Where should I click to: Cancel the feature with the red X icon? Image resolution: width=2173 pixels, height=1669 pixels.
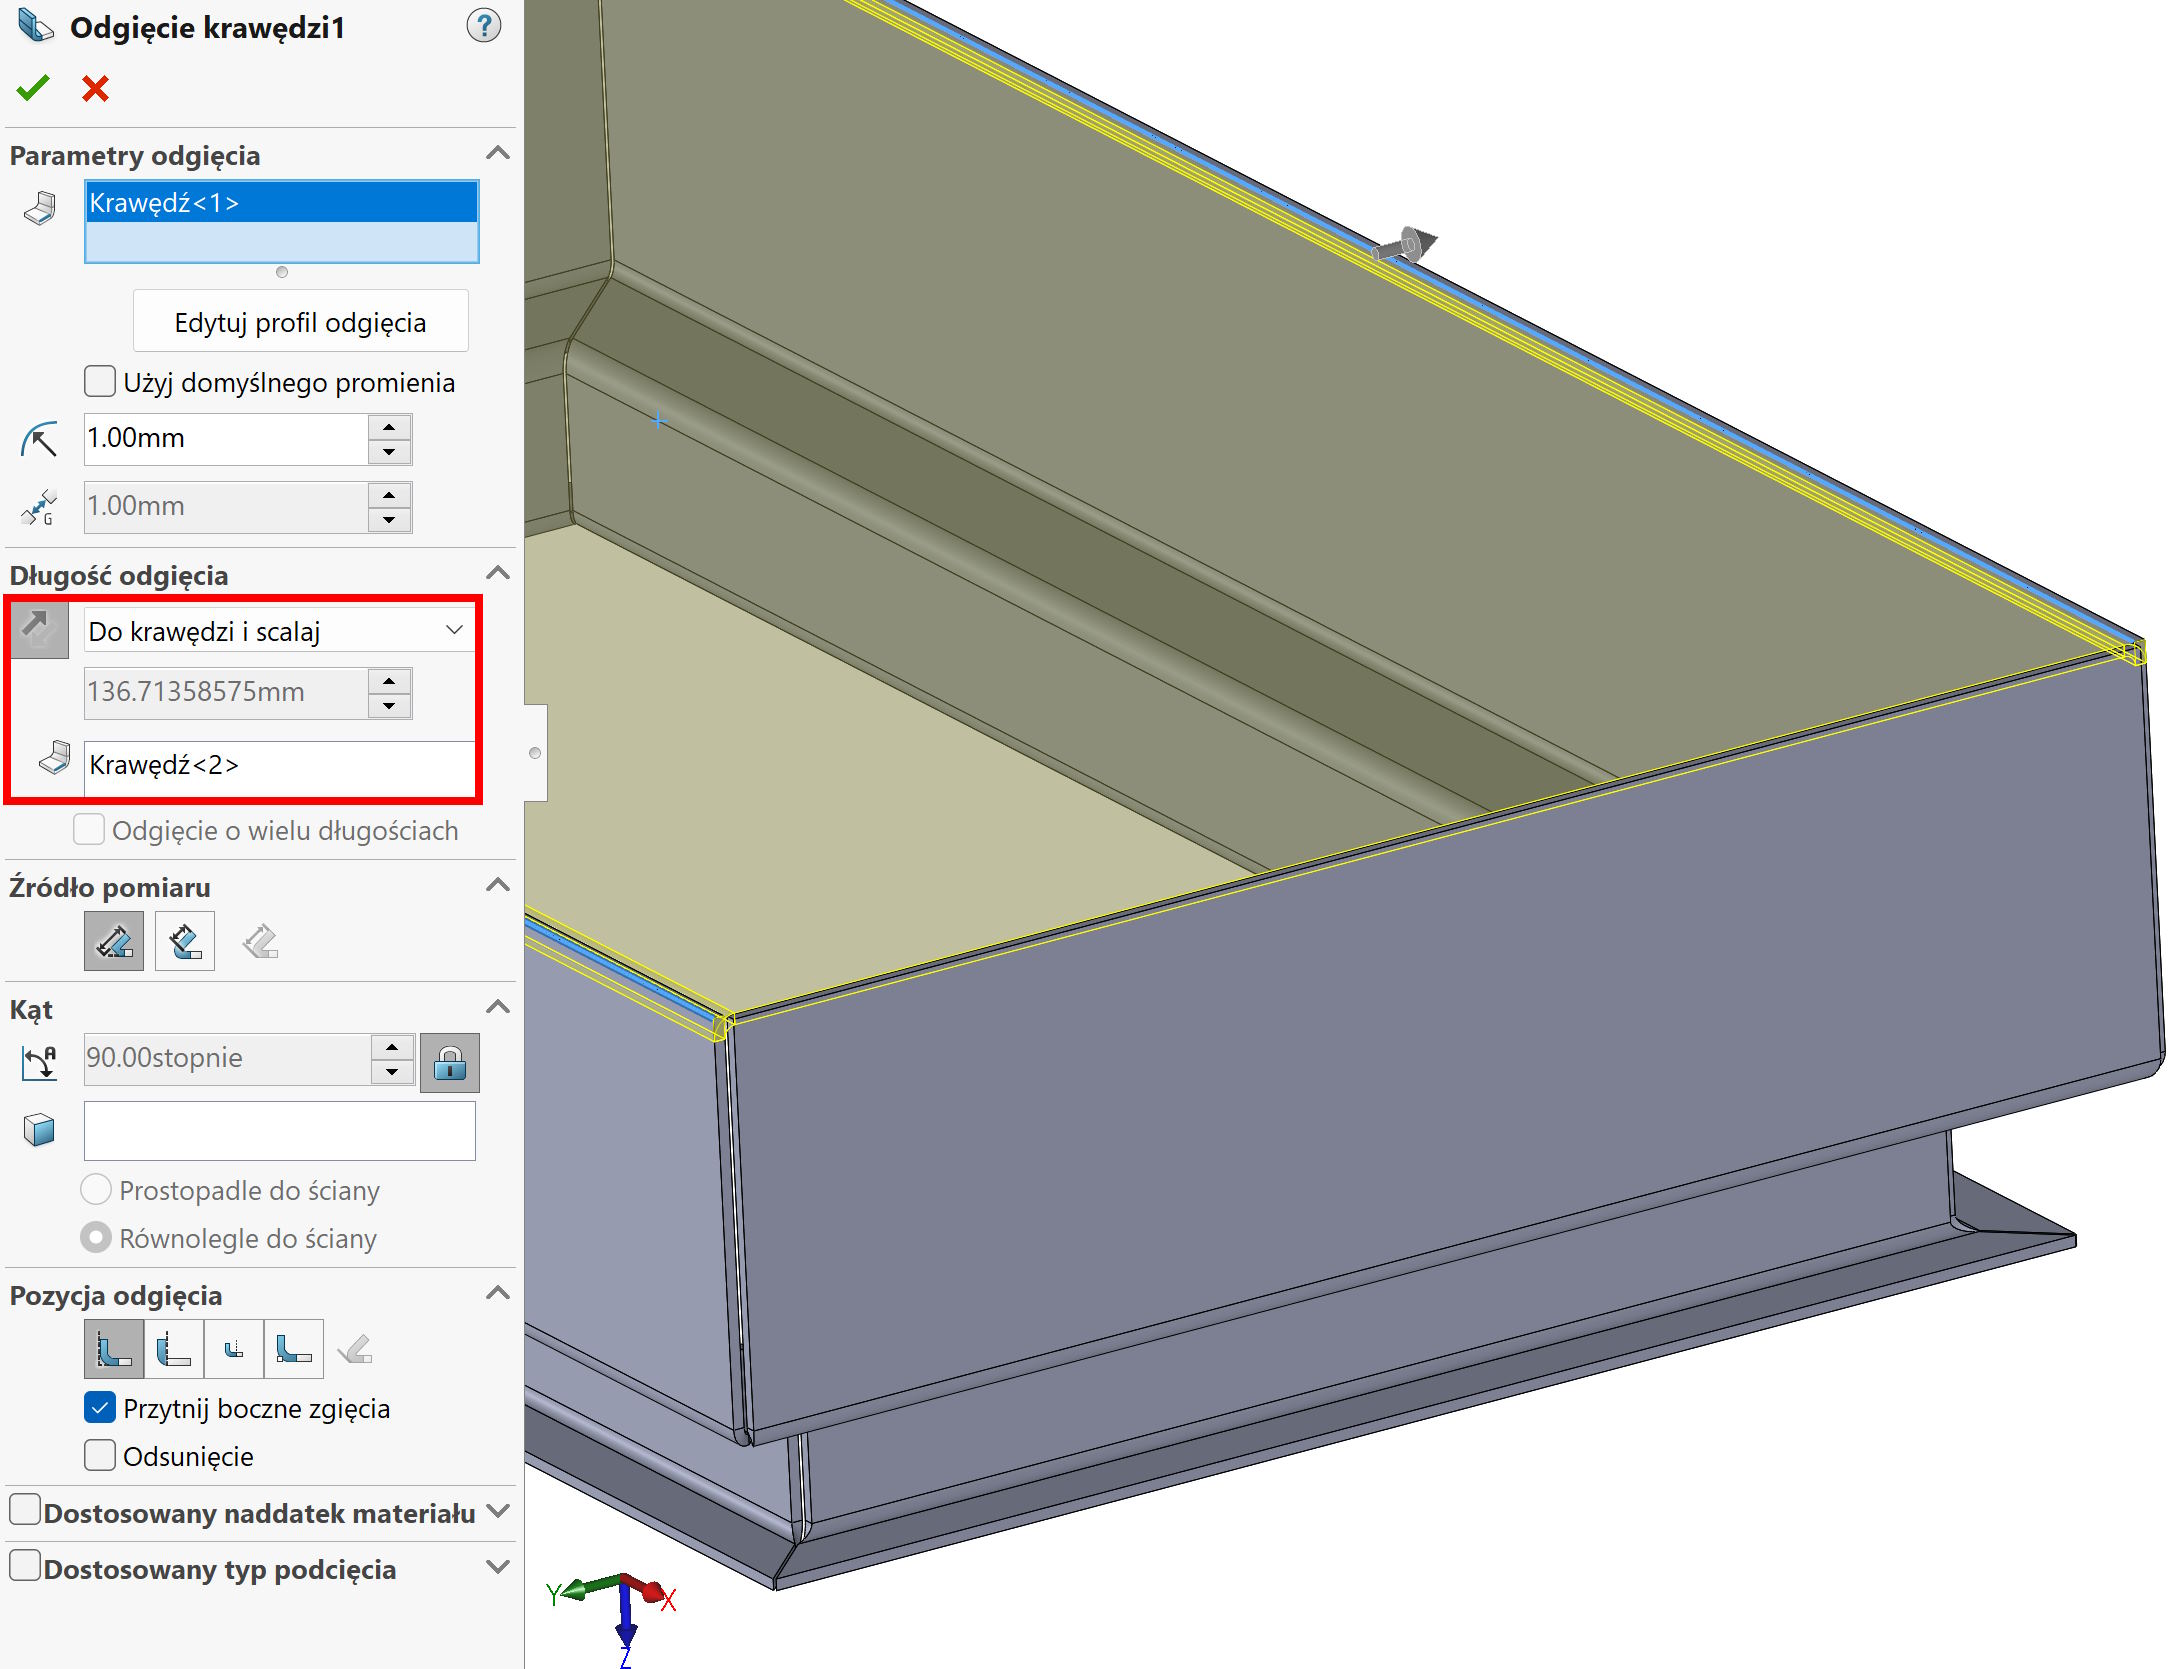[95, 89]
